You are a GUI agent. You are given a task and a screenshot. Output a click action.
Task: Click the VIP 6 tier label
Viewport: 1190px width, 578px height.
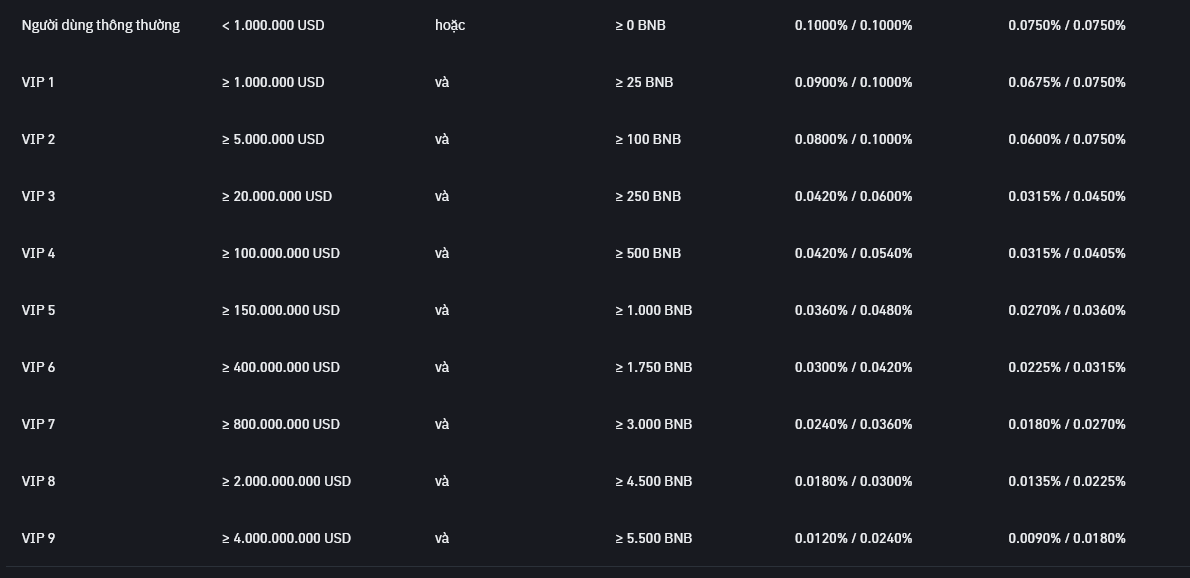point(38,367)
